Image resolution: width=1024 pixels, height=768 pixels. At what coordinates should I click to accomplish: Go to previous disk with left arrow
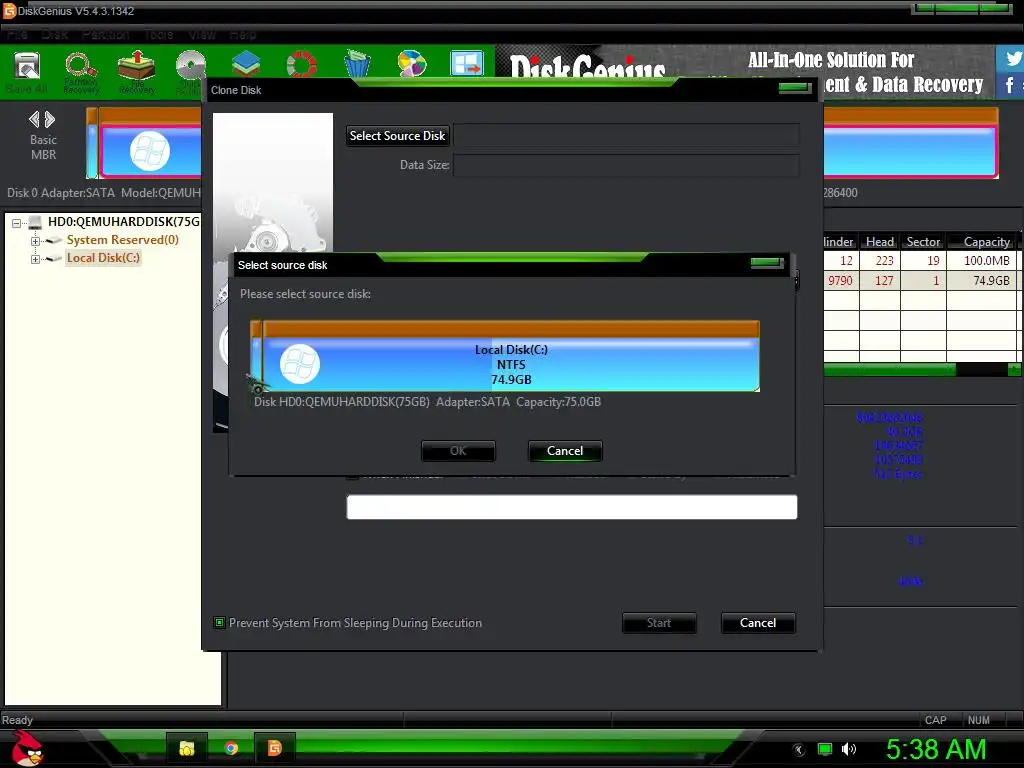34,120
